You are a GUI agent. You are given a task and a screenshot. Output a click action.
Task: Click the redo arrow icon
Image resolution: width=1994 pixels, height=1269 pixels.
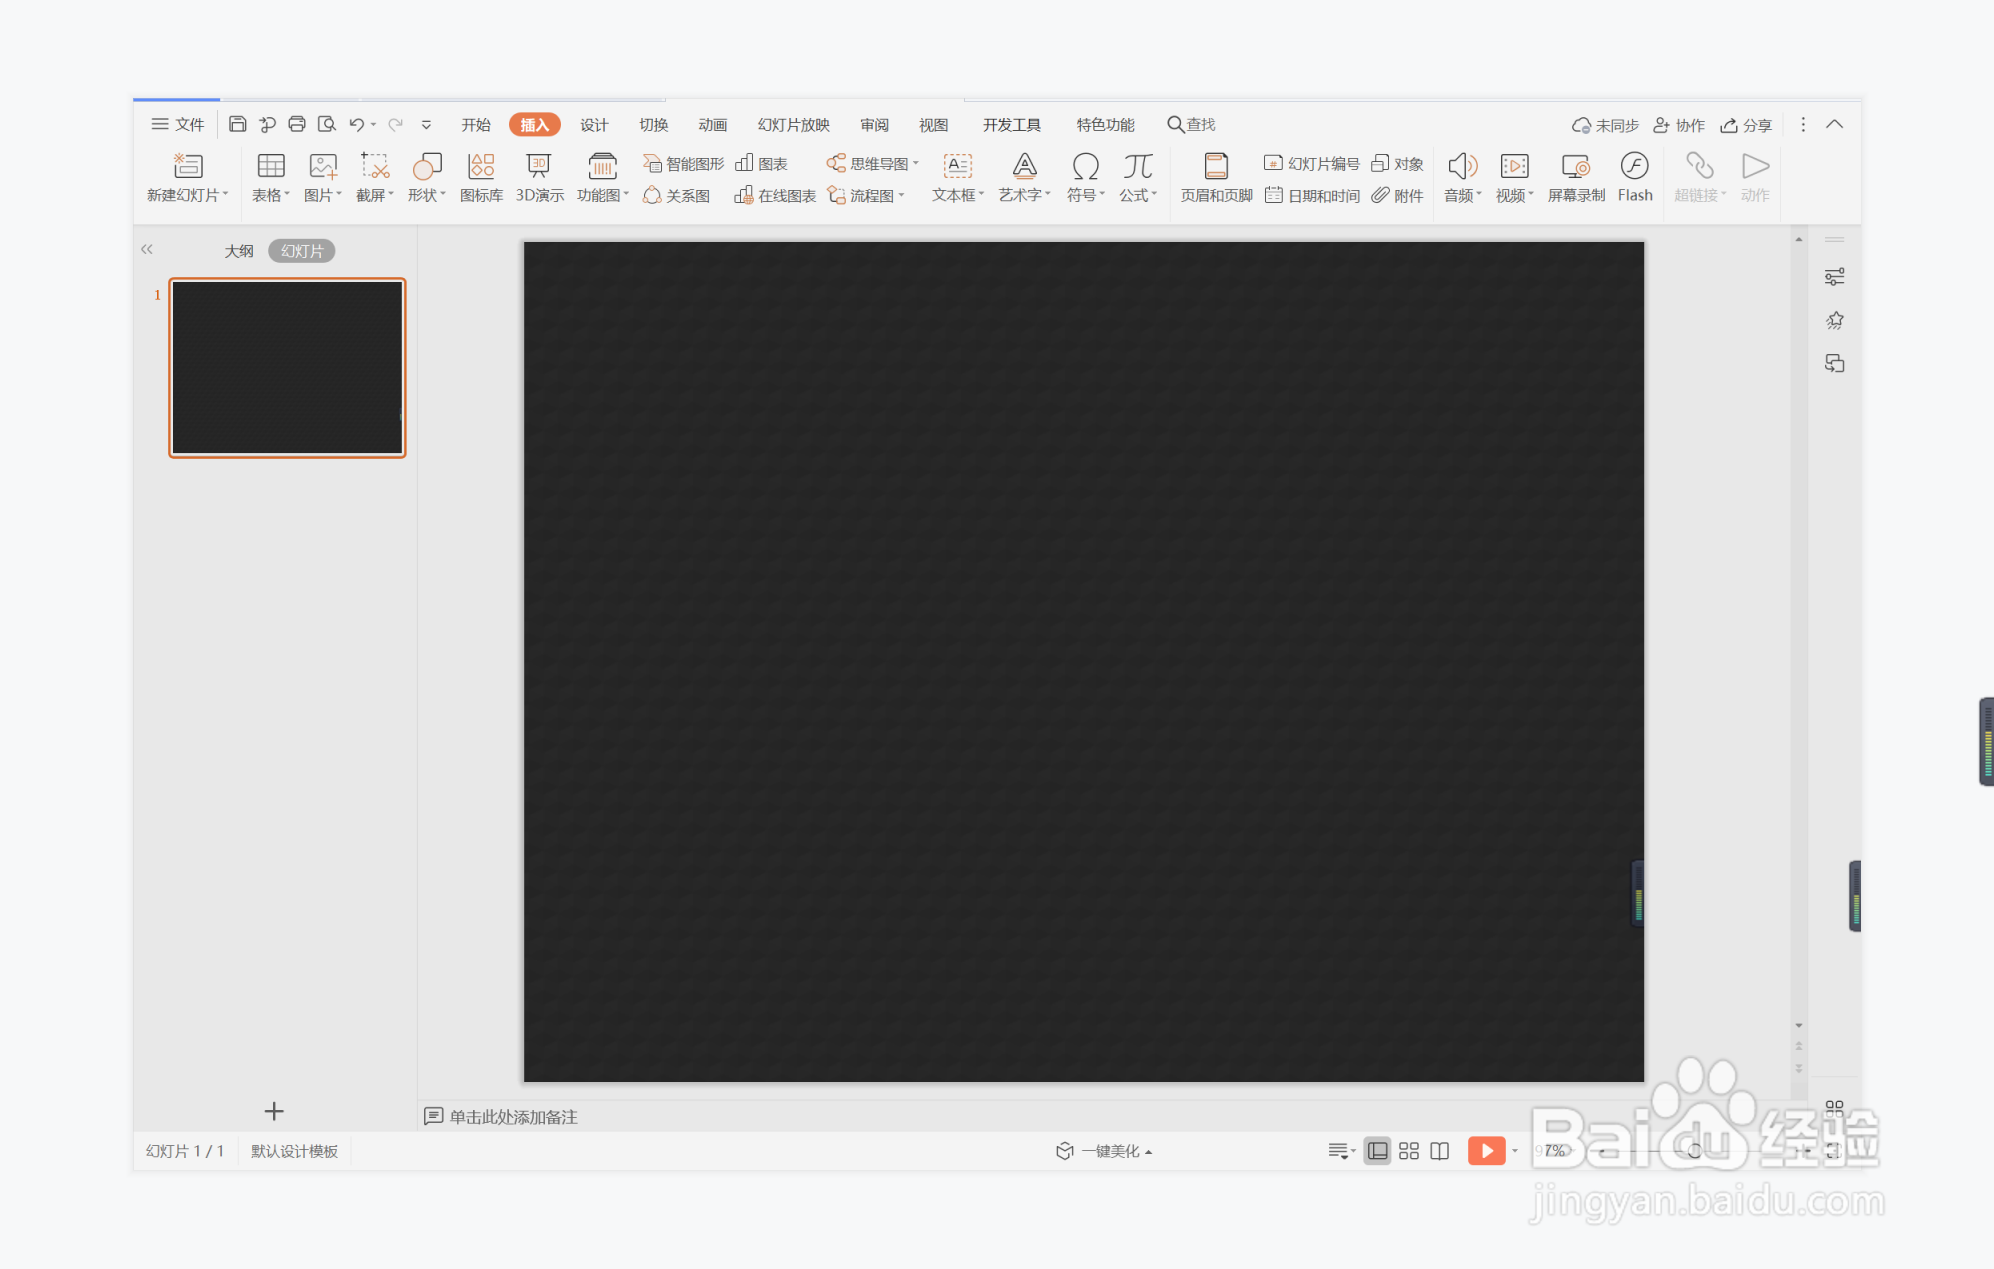coord(396,124)
